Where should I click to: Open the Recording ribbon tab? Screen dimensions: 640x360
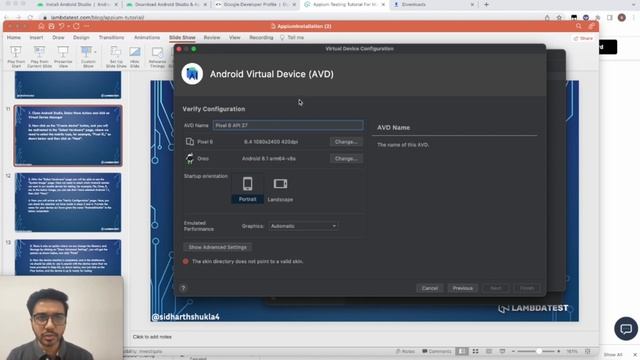point(261,38)
